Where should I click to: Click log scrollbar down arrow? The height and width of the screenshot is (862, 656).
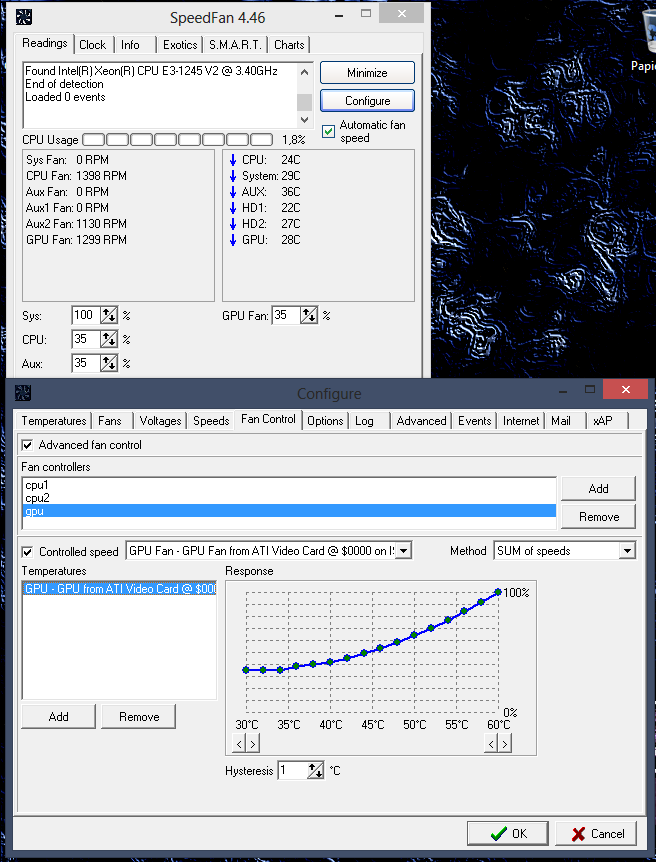tap(305, 119)
